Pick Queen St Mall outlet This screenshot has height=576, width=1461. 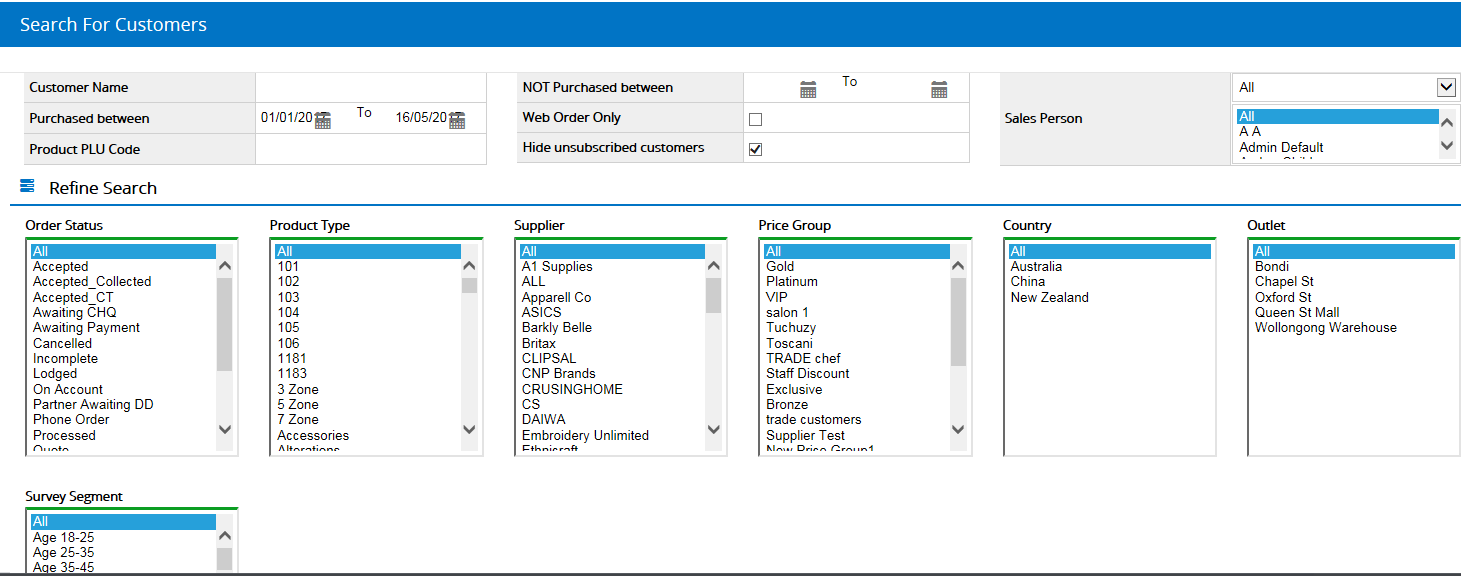point(1354,312)
